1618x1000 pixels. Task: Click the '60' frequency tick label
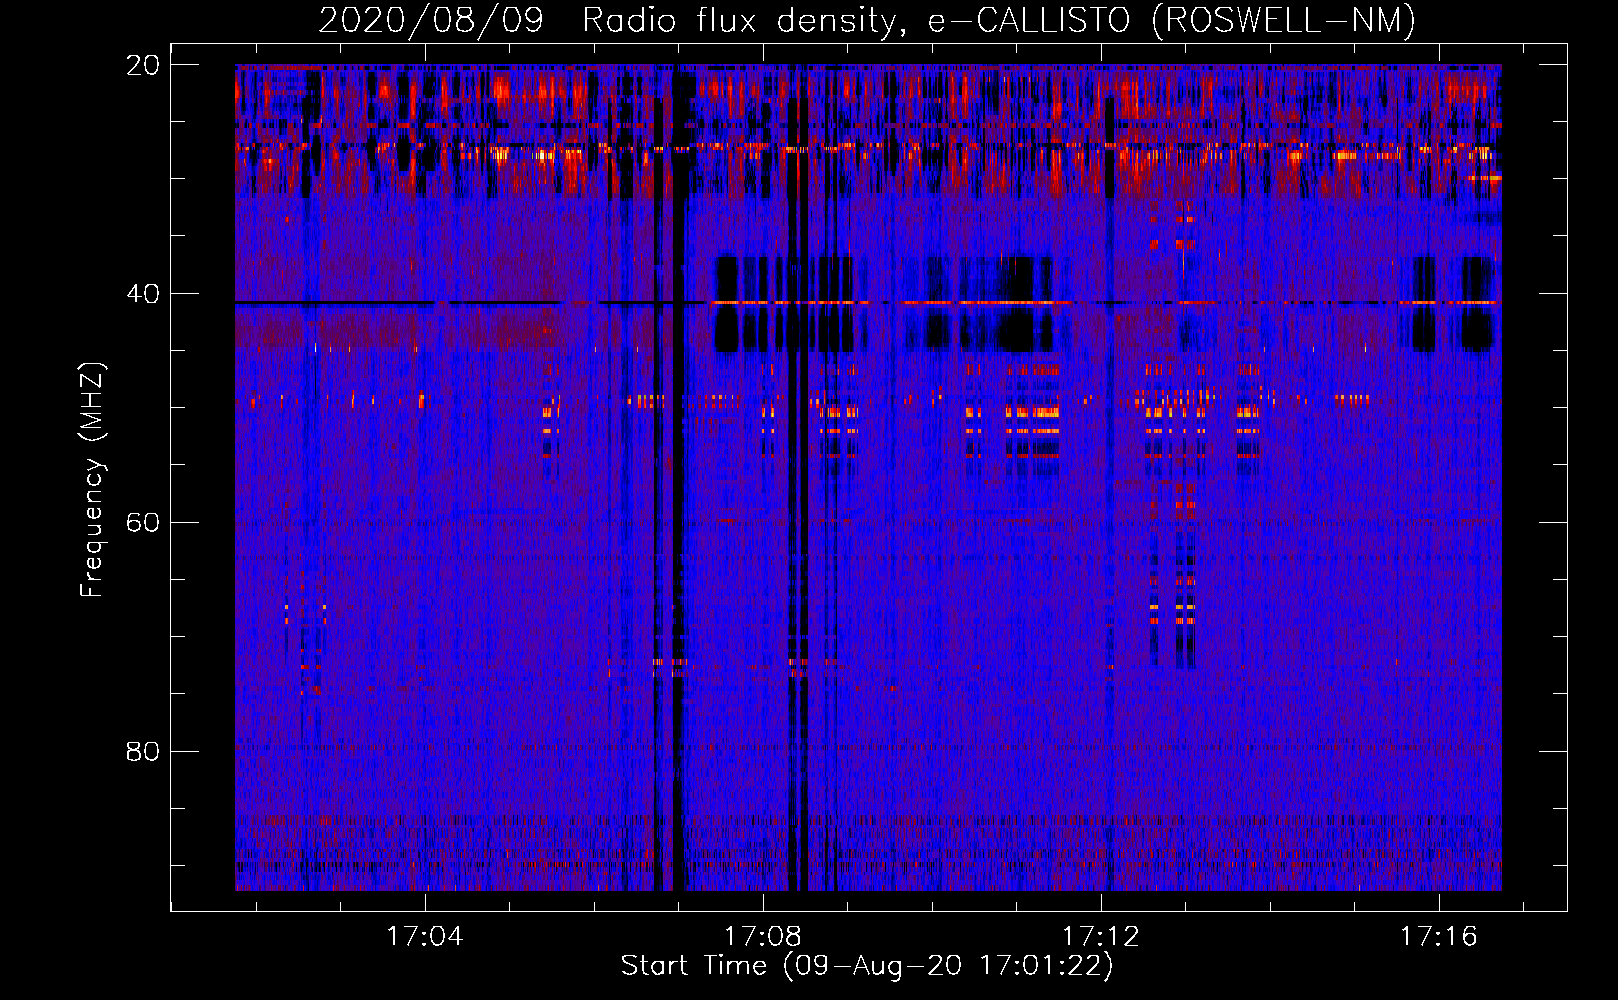(143, 523)
